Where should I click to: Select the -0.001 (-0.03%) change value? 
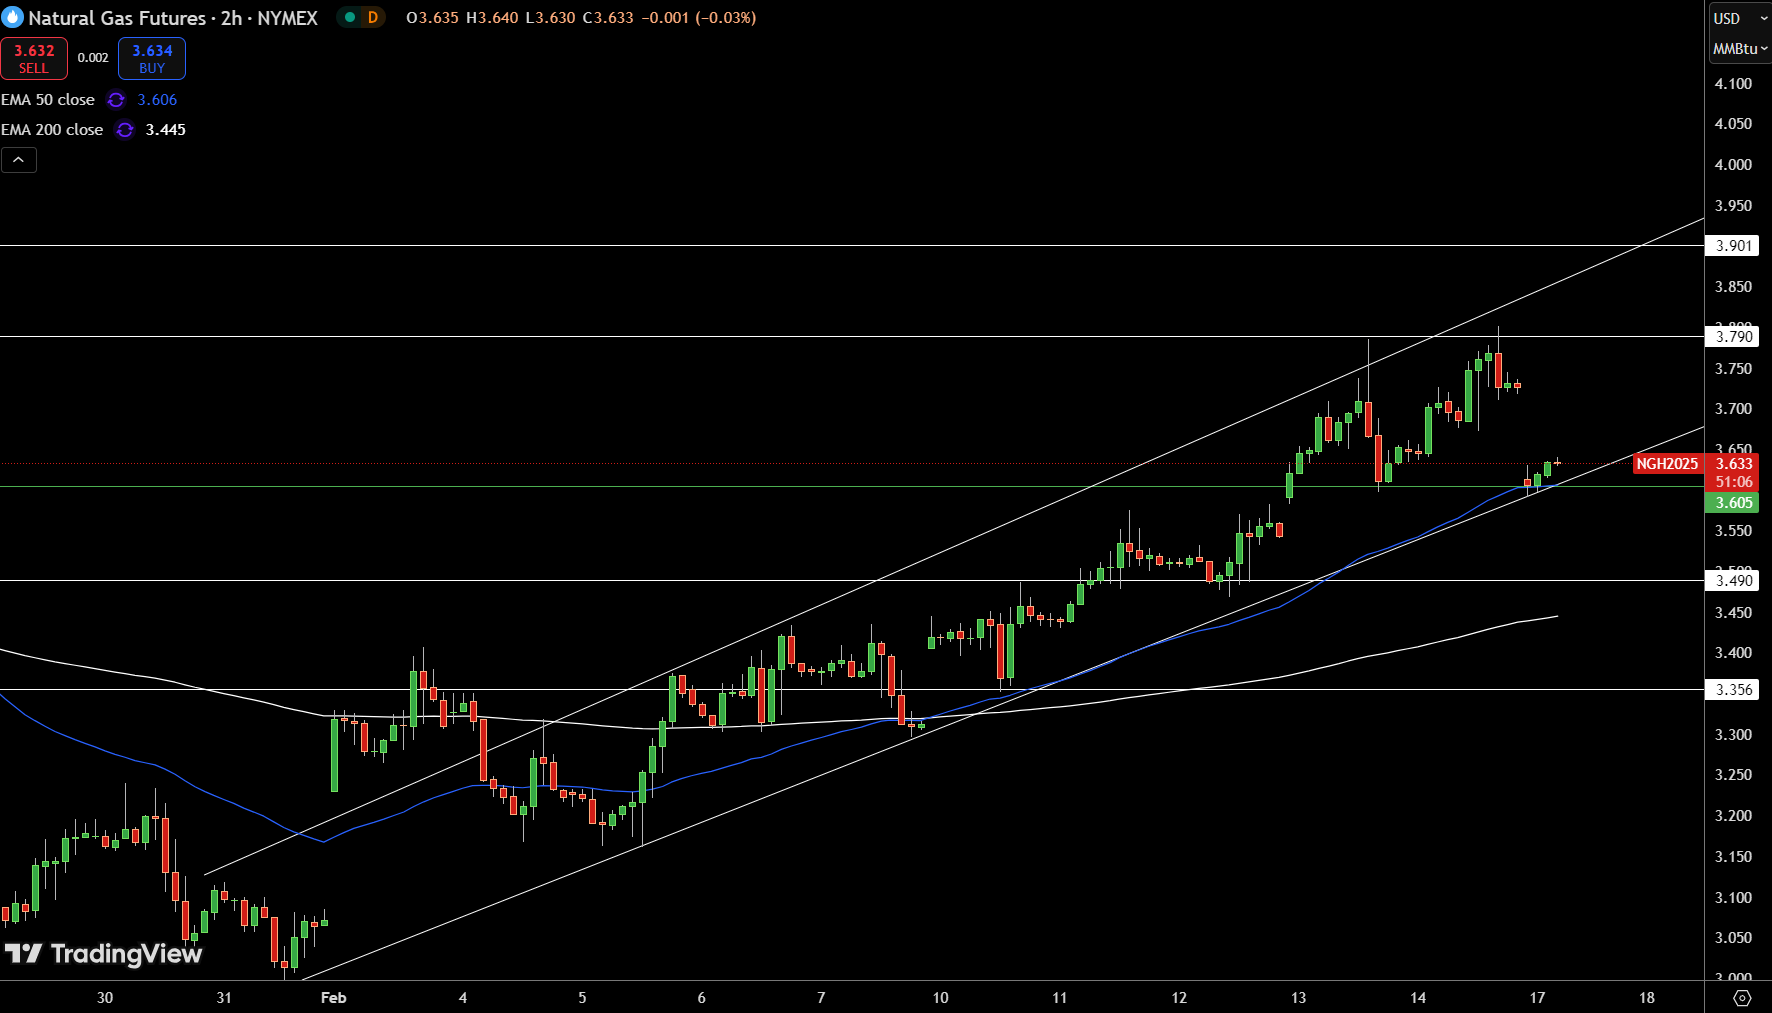point(698,18)
